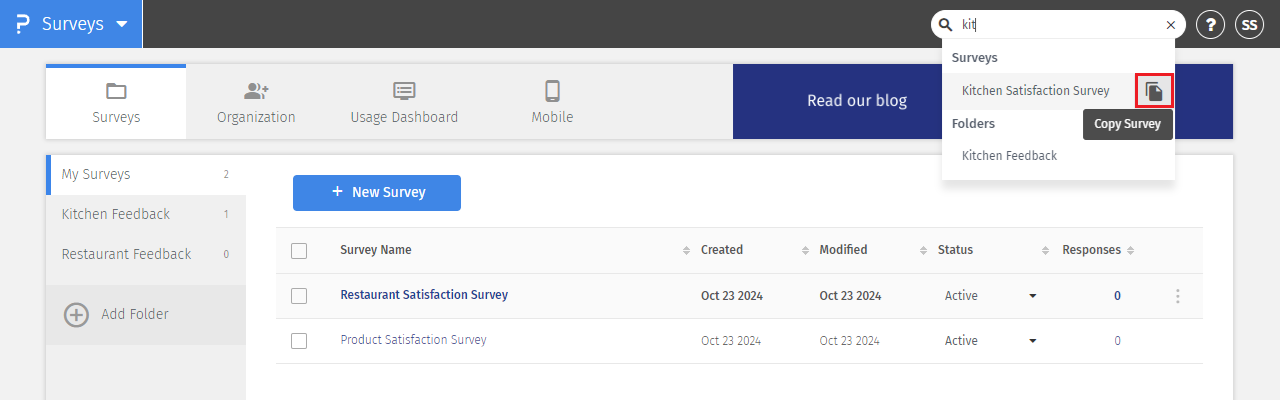Screen dimensions: 1280x400
Task: Open the Kitchen Feedback folder in sidebar
Action: (x=146, y=214)
